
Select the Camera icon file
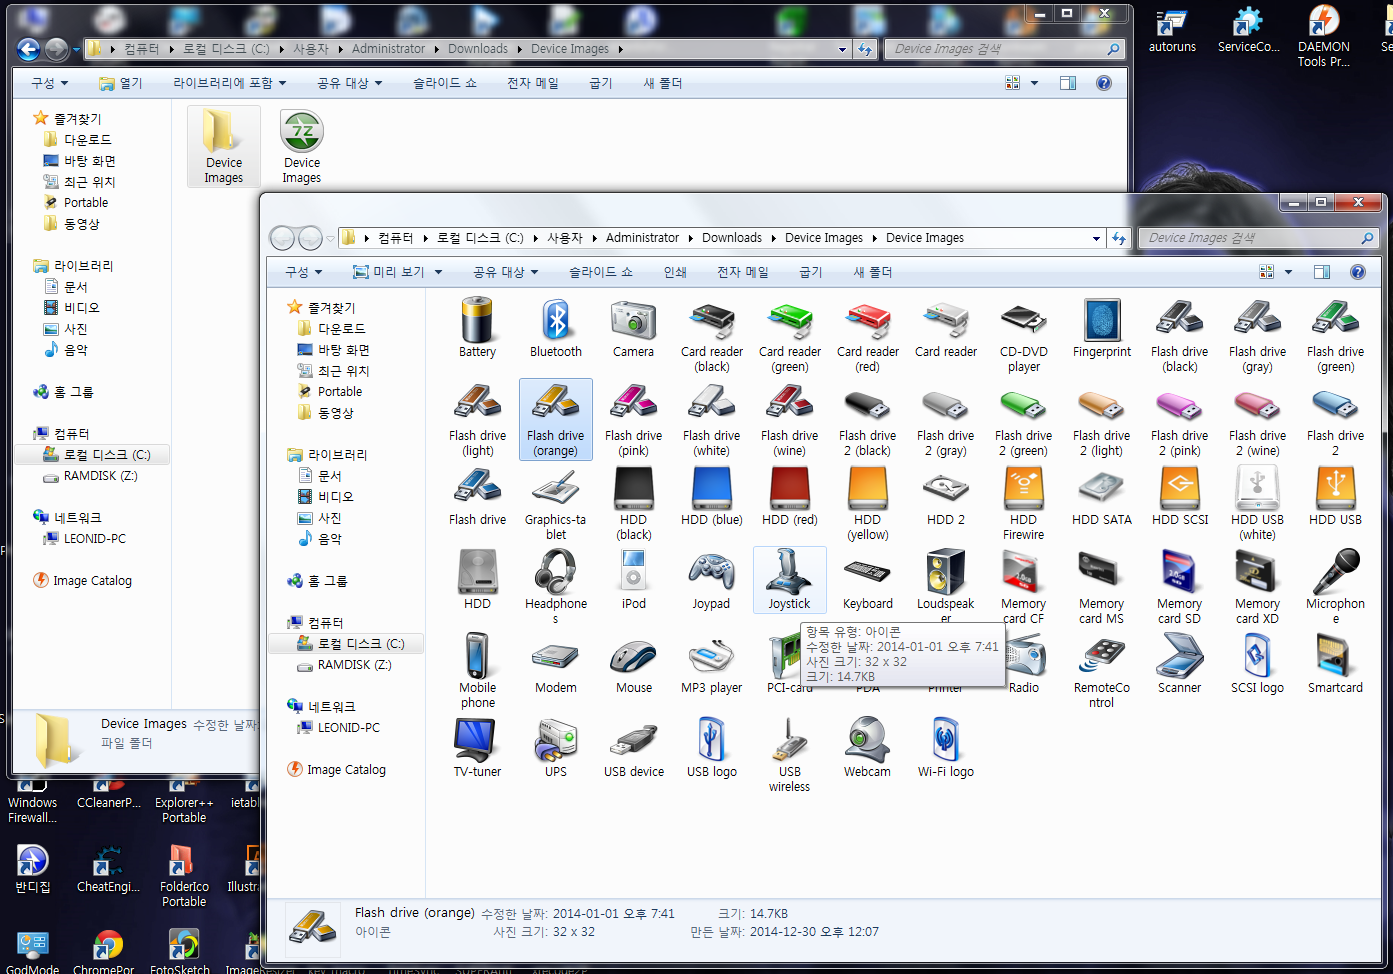[x=633, y=328]
